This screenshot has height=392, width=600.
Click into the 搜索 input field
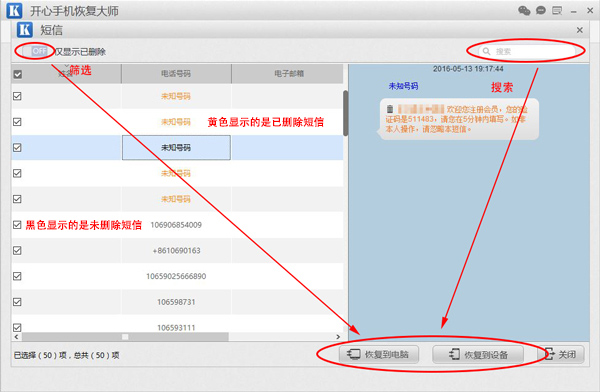point(527,51)
